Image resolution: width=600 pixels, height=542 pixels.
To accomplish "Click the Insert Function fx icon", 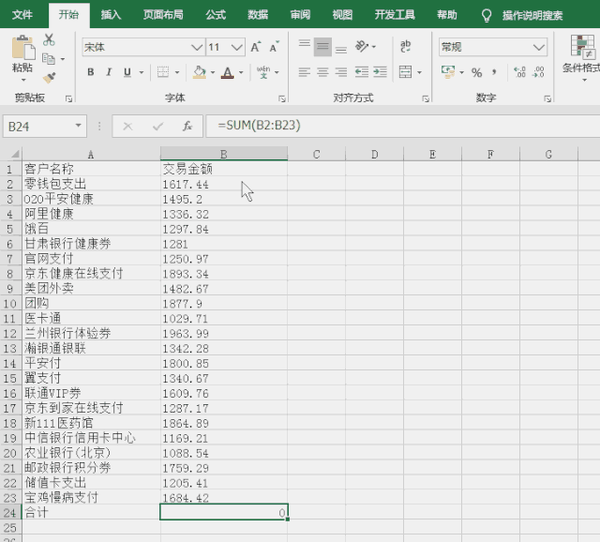I will coord(187,126).
